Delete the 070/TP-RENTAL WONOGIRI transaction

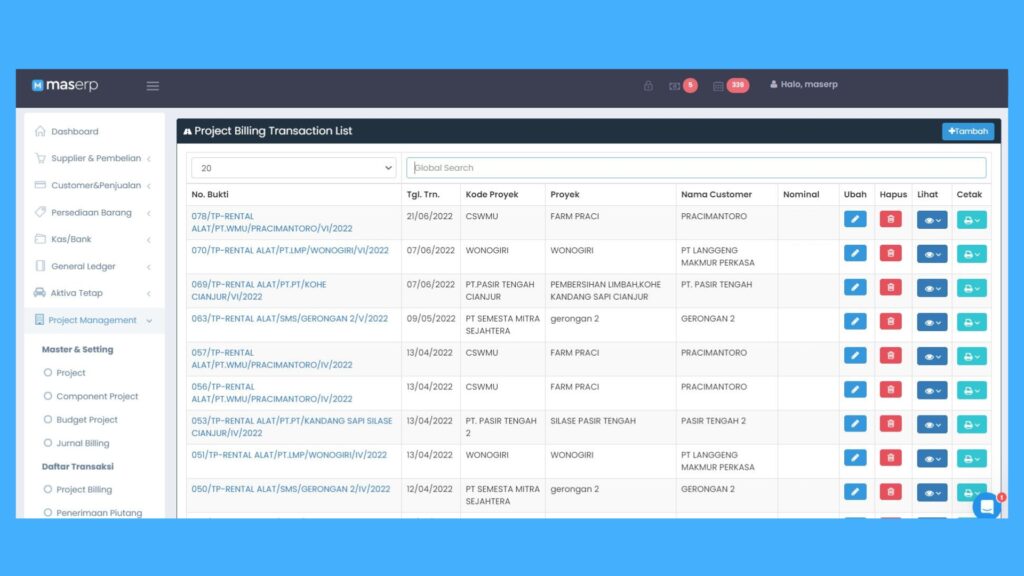[890, 254]
